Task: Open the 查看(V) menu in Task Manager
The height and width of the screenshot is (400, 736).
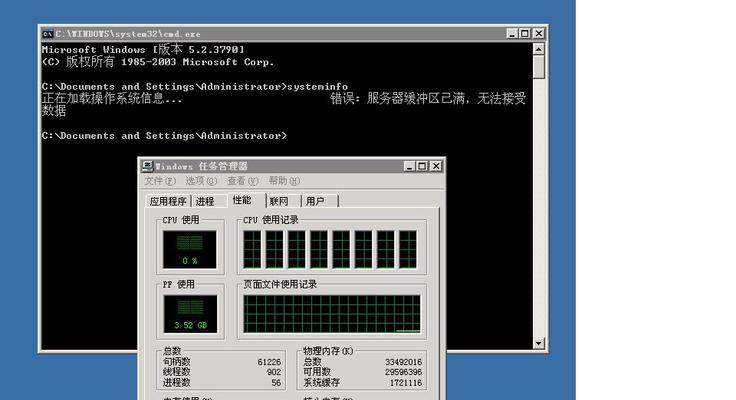Action: 243,181
